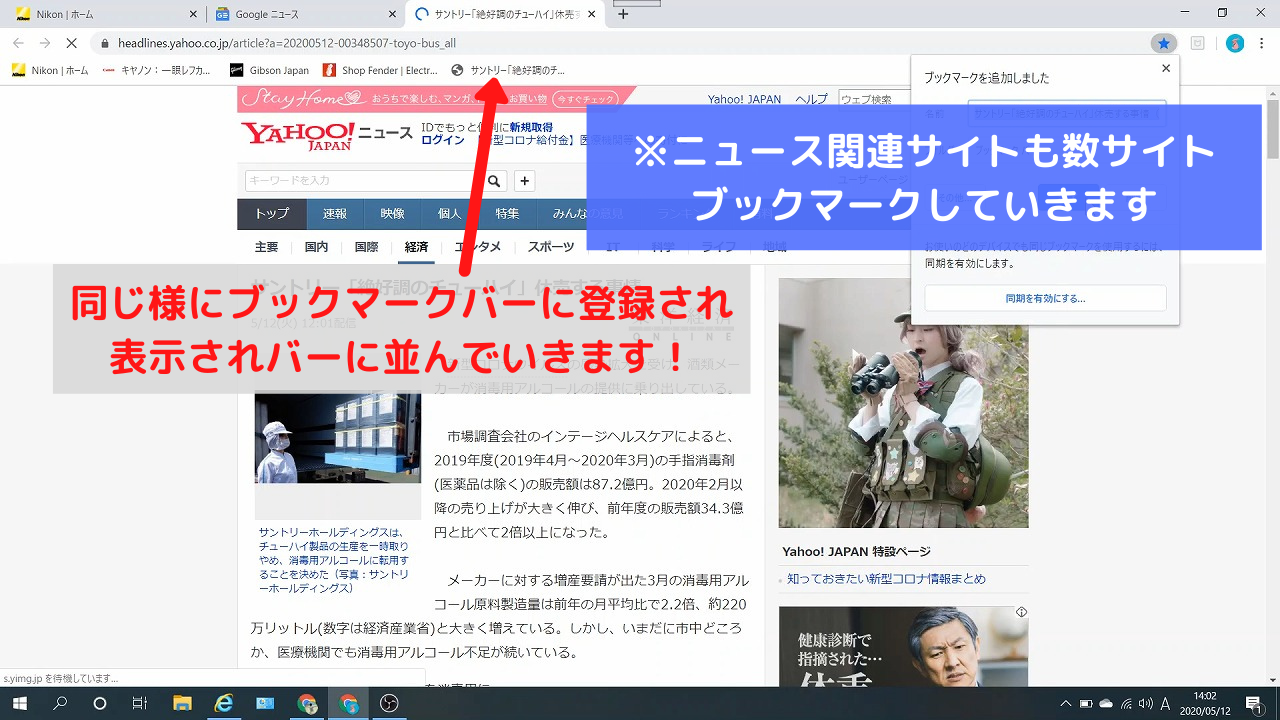
Task: Open Cortana from the taskbar
Action: point(100,703)
